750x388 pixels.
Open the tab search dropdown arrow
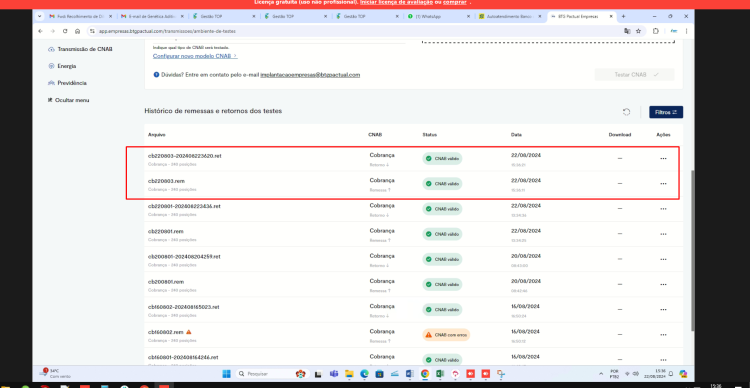[x=39, y=16]
